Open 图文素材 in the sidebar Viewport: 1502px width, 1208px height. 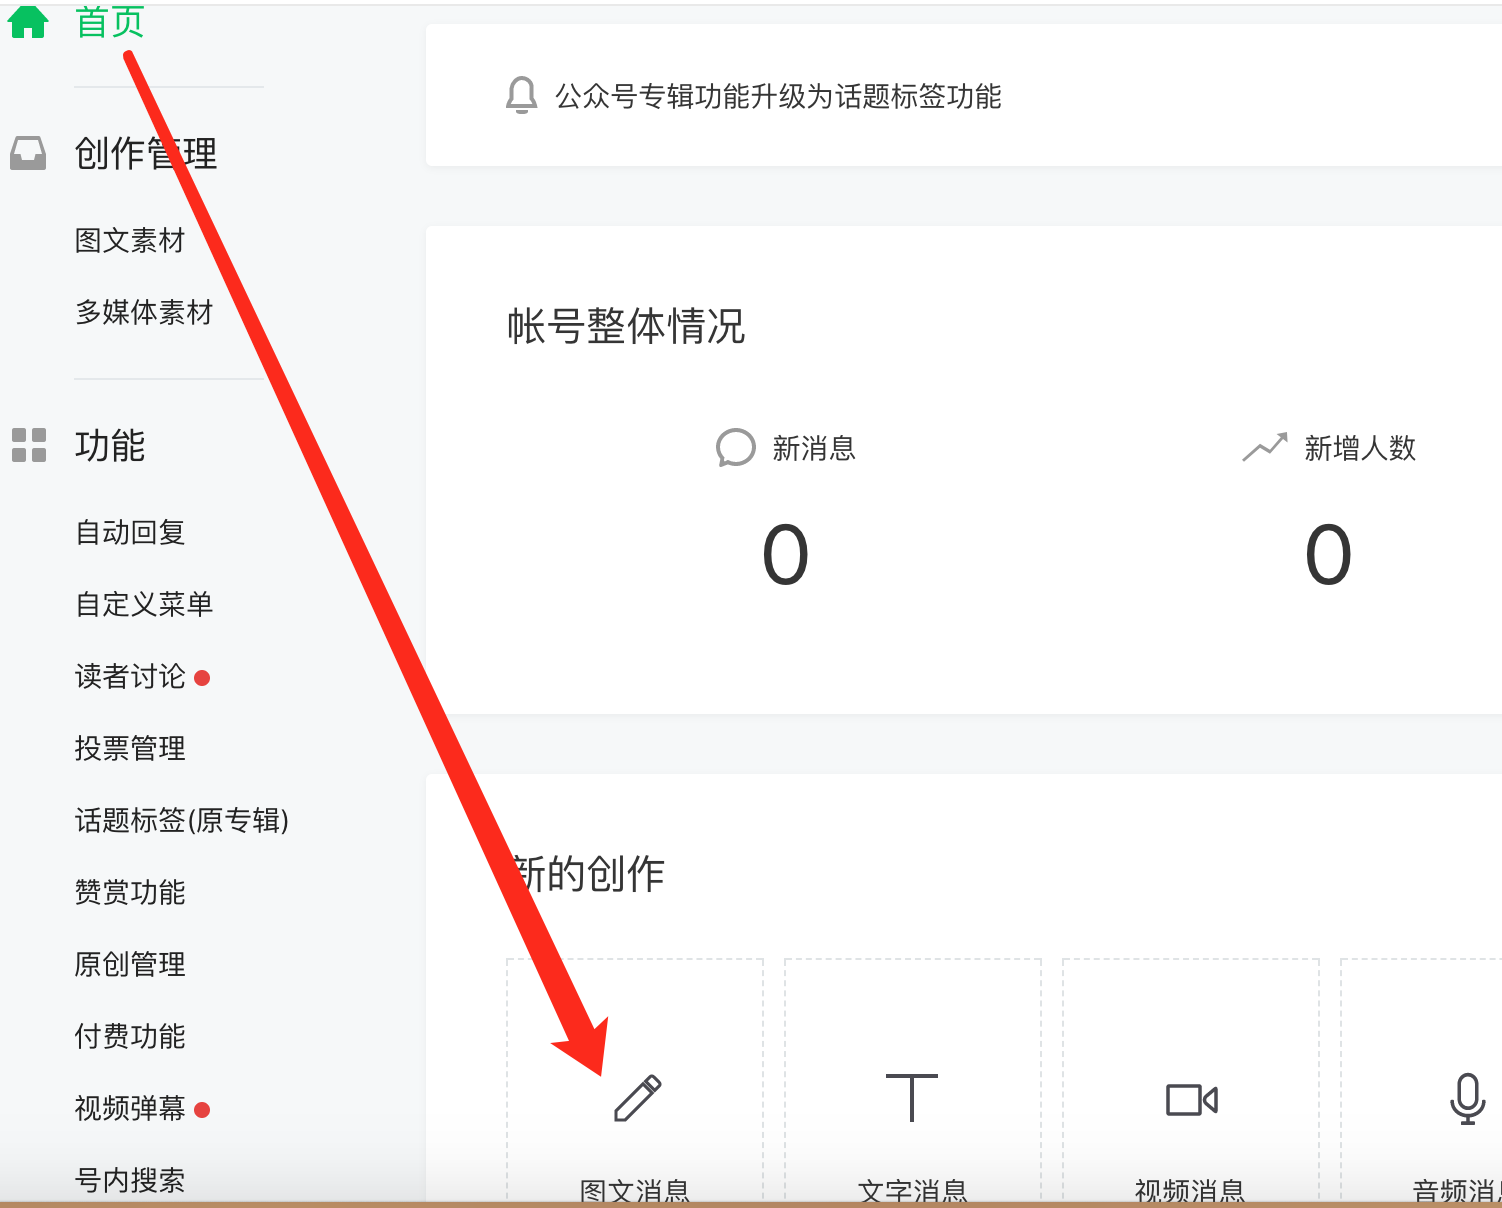click(x=130, y=240)
